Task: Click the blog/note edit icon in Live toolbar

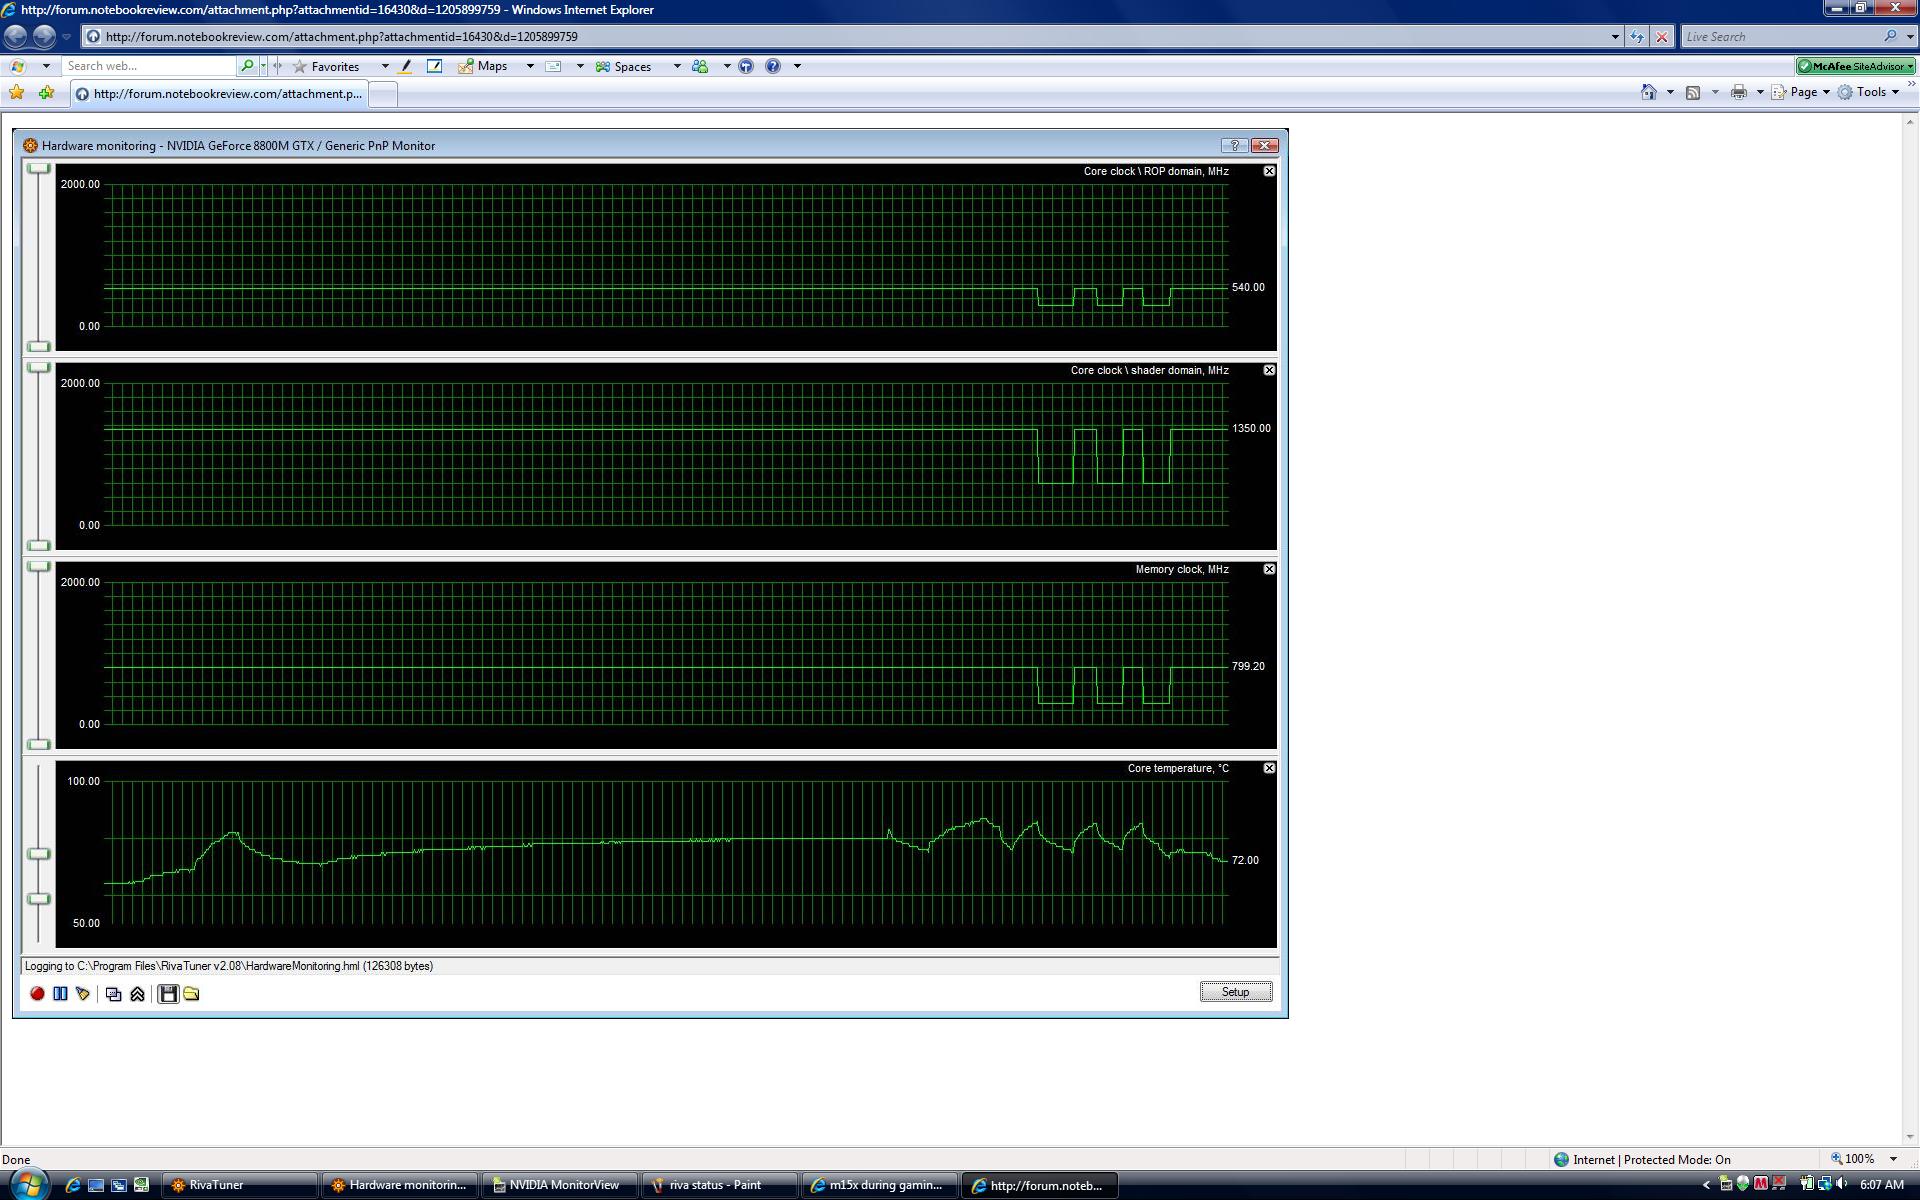Action: pos(434,66)
